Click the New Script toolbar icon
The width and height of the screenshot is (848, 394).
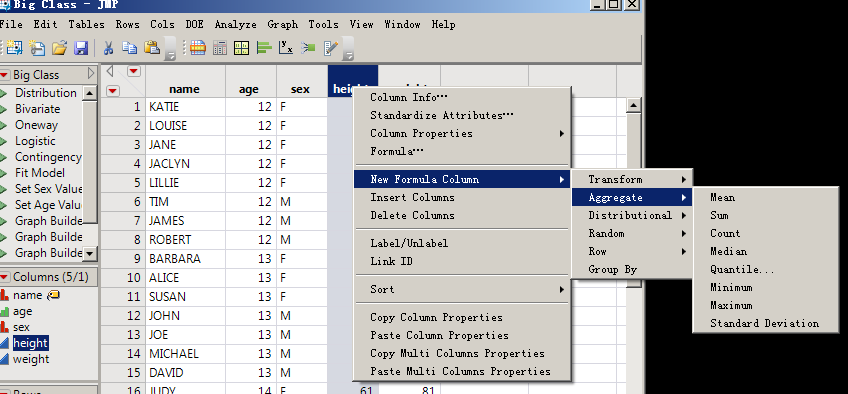pos(37,48)
